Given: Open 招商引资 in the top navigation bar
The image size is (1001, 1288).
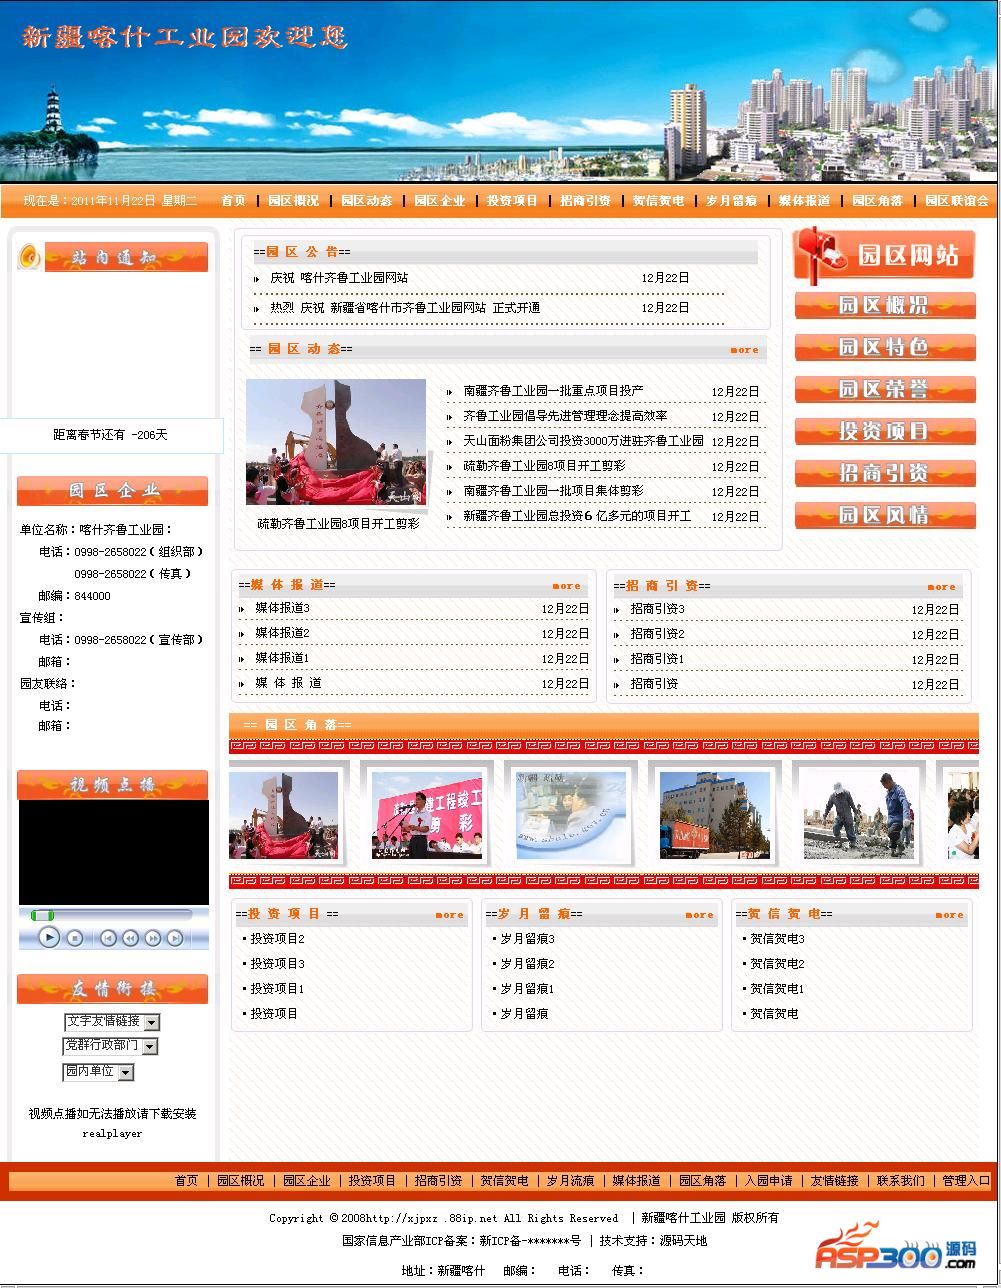Looking at the screenshot, I should [x=585, y=201].
